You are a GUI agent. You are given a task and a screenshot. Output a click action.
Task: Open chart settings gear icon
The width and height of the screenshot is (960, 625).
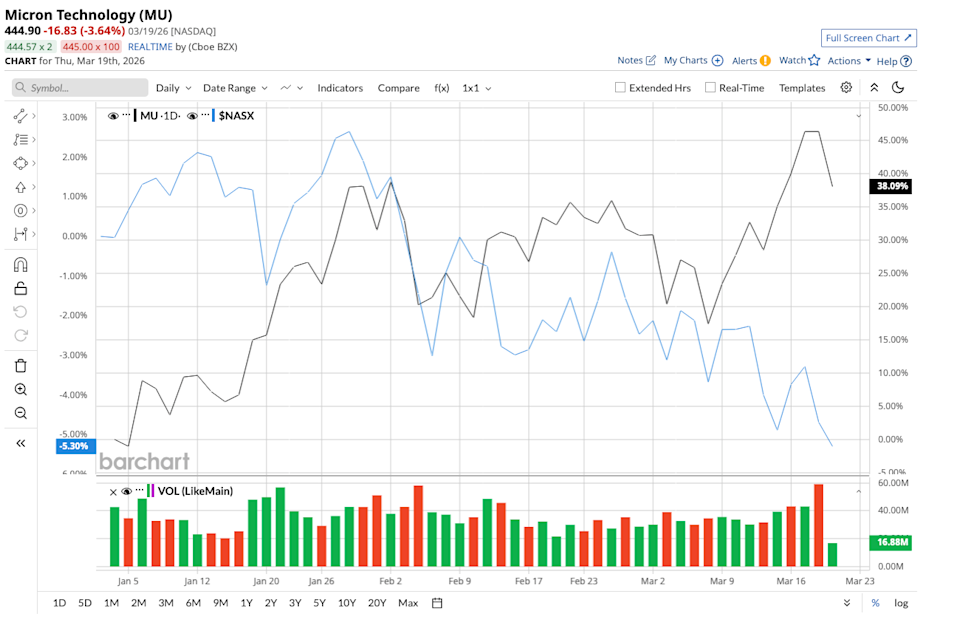tap(846, 87)
